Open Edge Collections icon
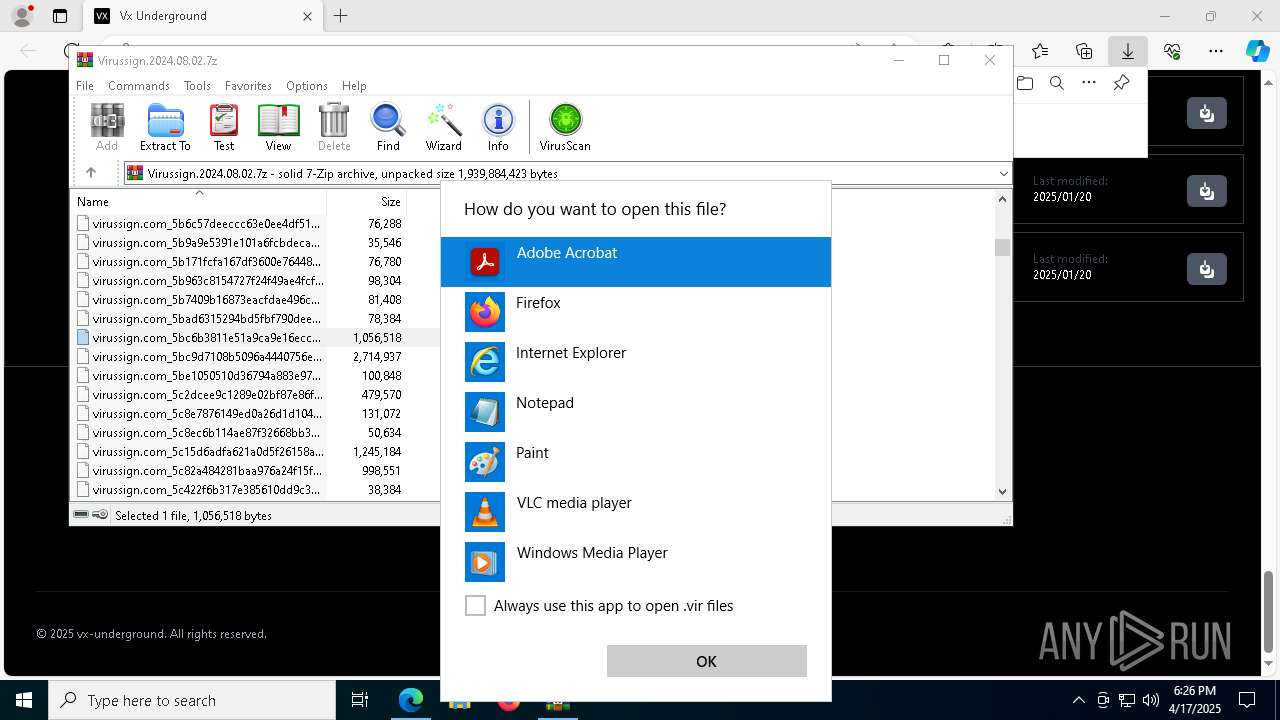1280x720 pixels. tap(1084, 51)
